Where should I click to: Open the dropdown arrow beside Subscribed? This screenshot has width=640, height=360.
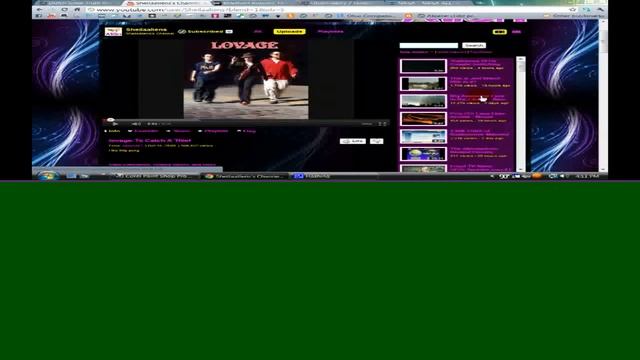[229, 31]
